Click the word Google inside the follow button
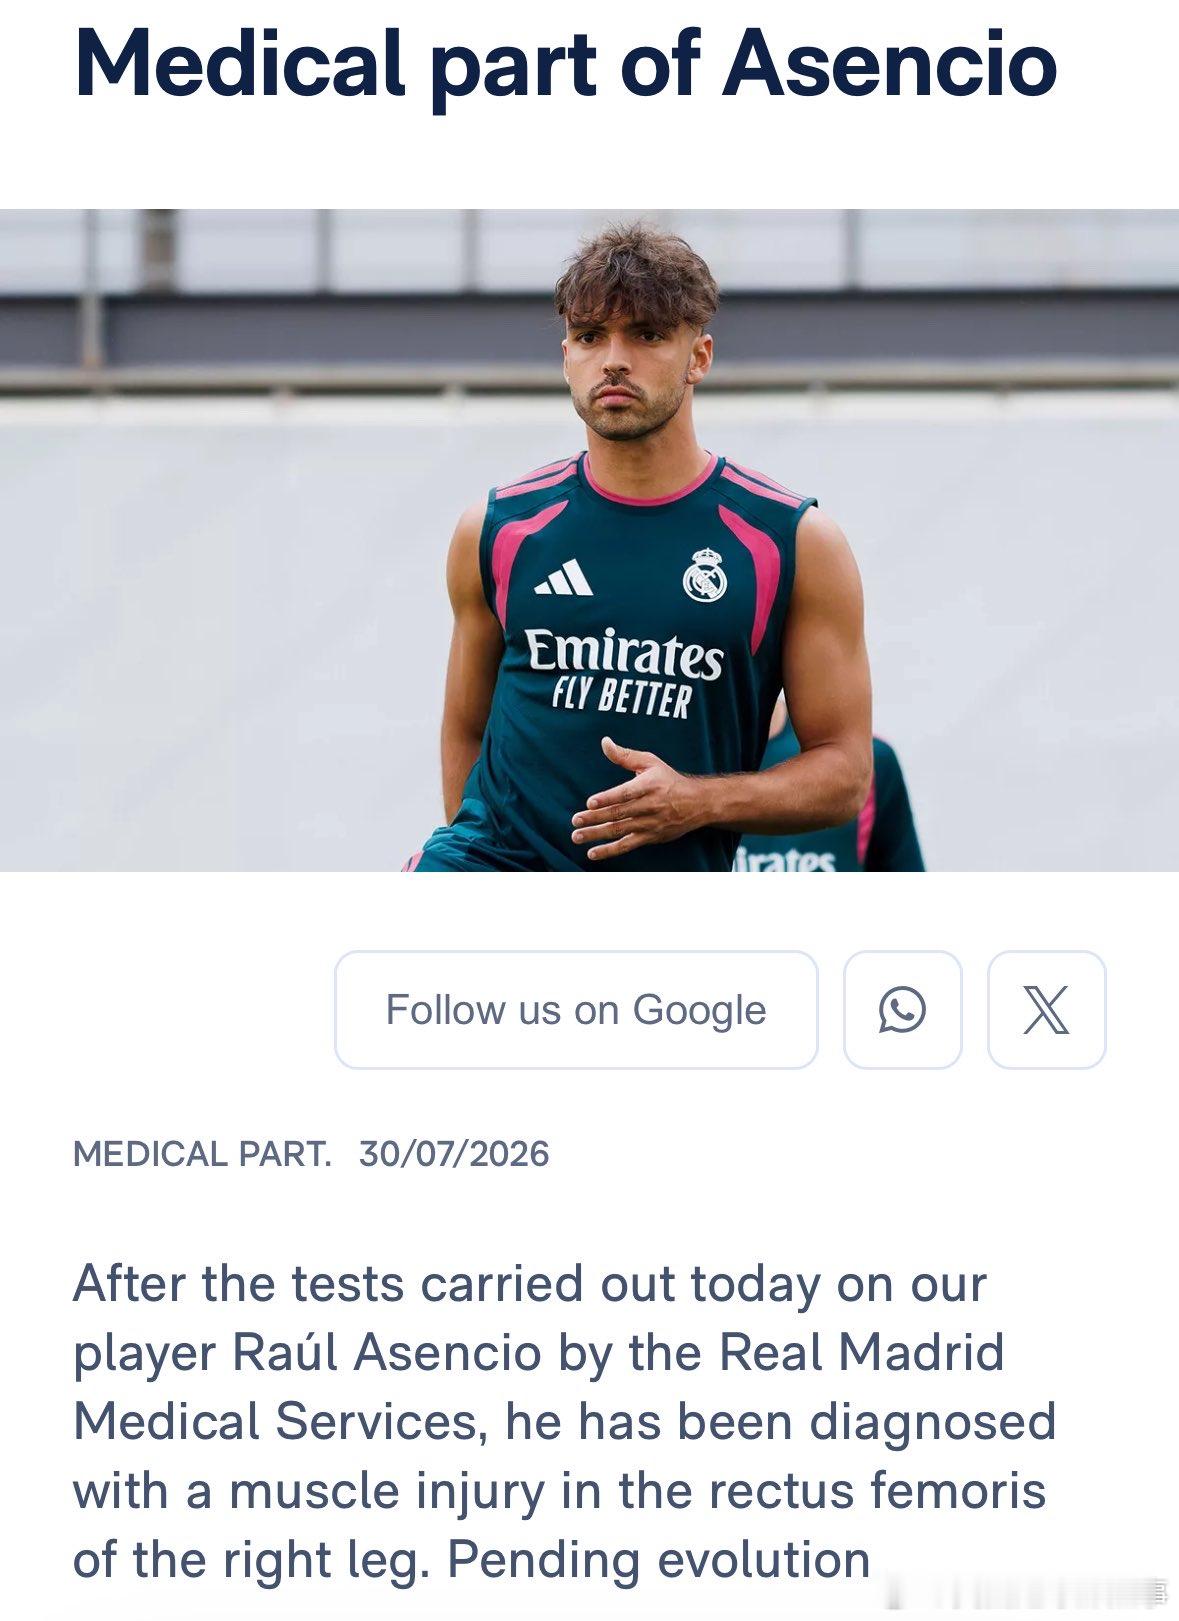Screen dimensions: 1179x1621 699,1010
